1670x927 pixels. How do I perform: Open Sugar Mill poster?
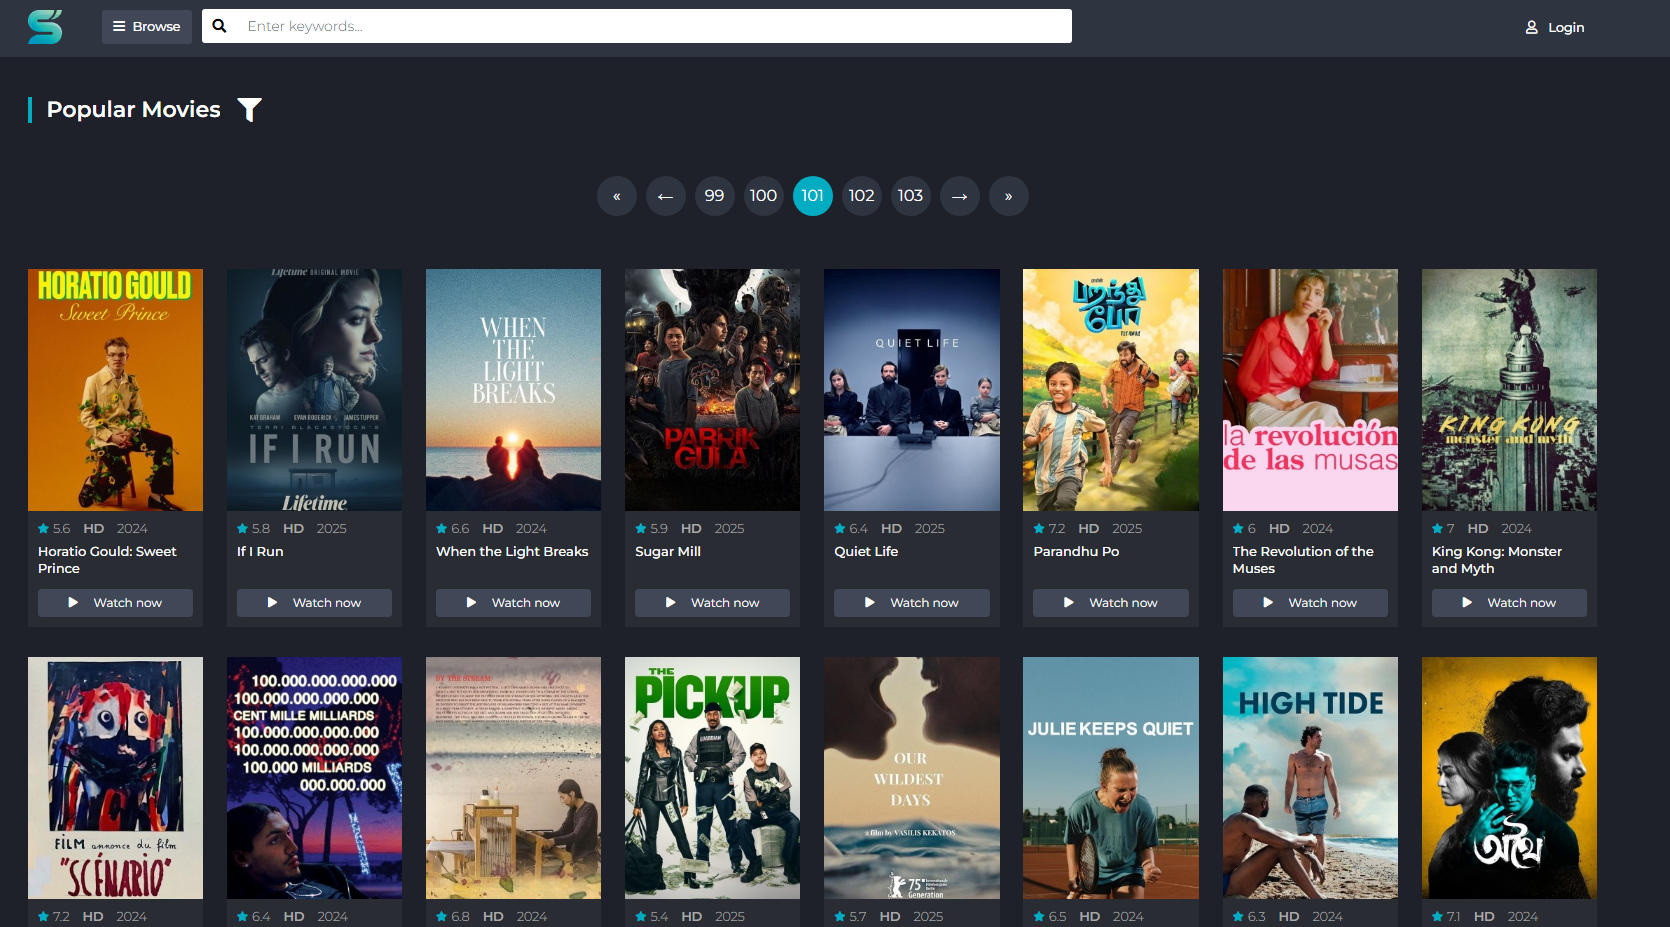coord(712,390)
